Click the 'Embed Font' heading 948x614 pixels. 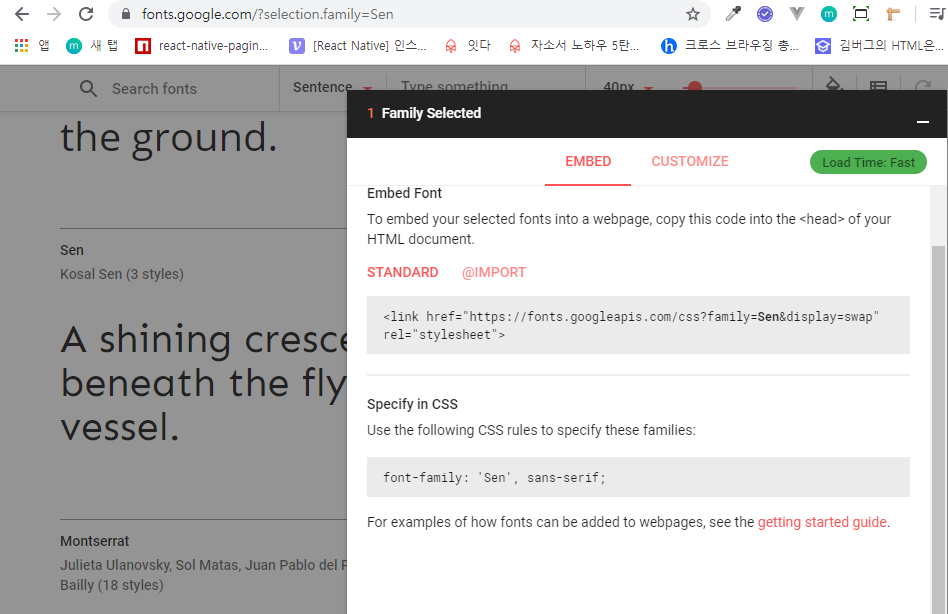(404, 193)
